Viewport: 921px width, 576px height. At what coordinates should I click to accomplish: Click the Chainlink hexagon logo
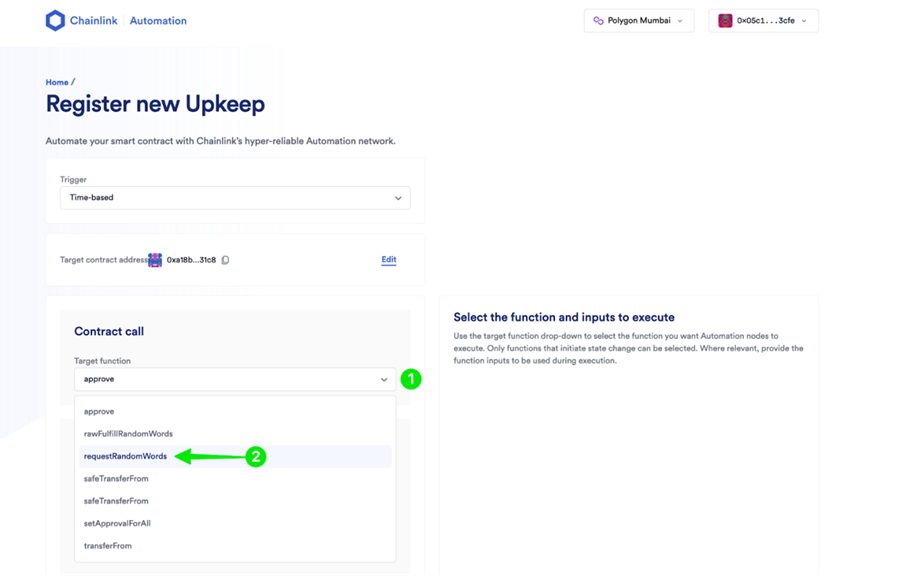coord(55,21)
